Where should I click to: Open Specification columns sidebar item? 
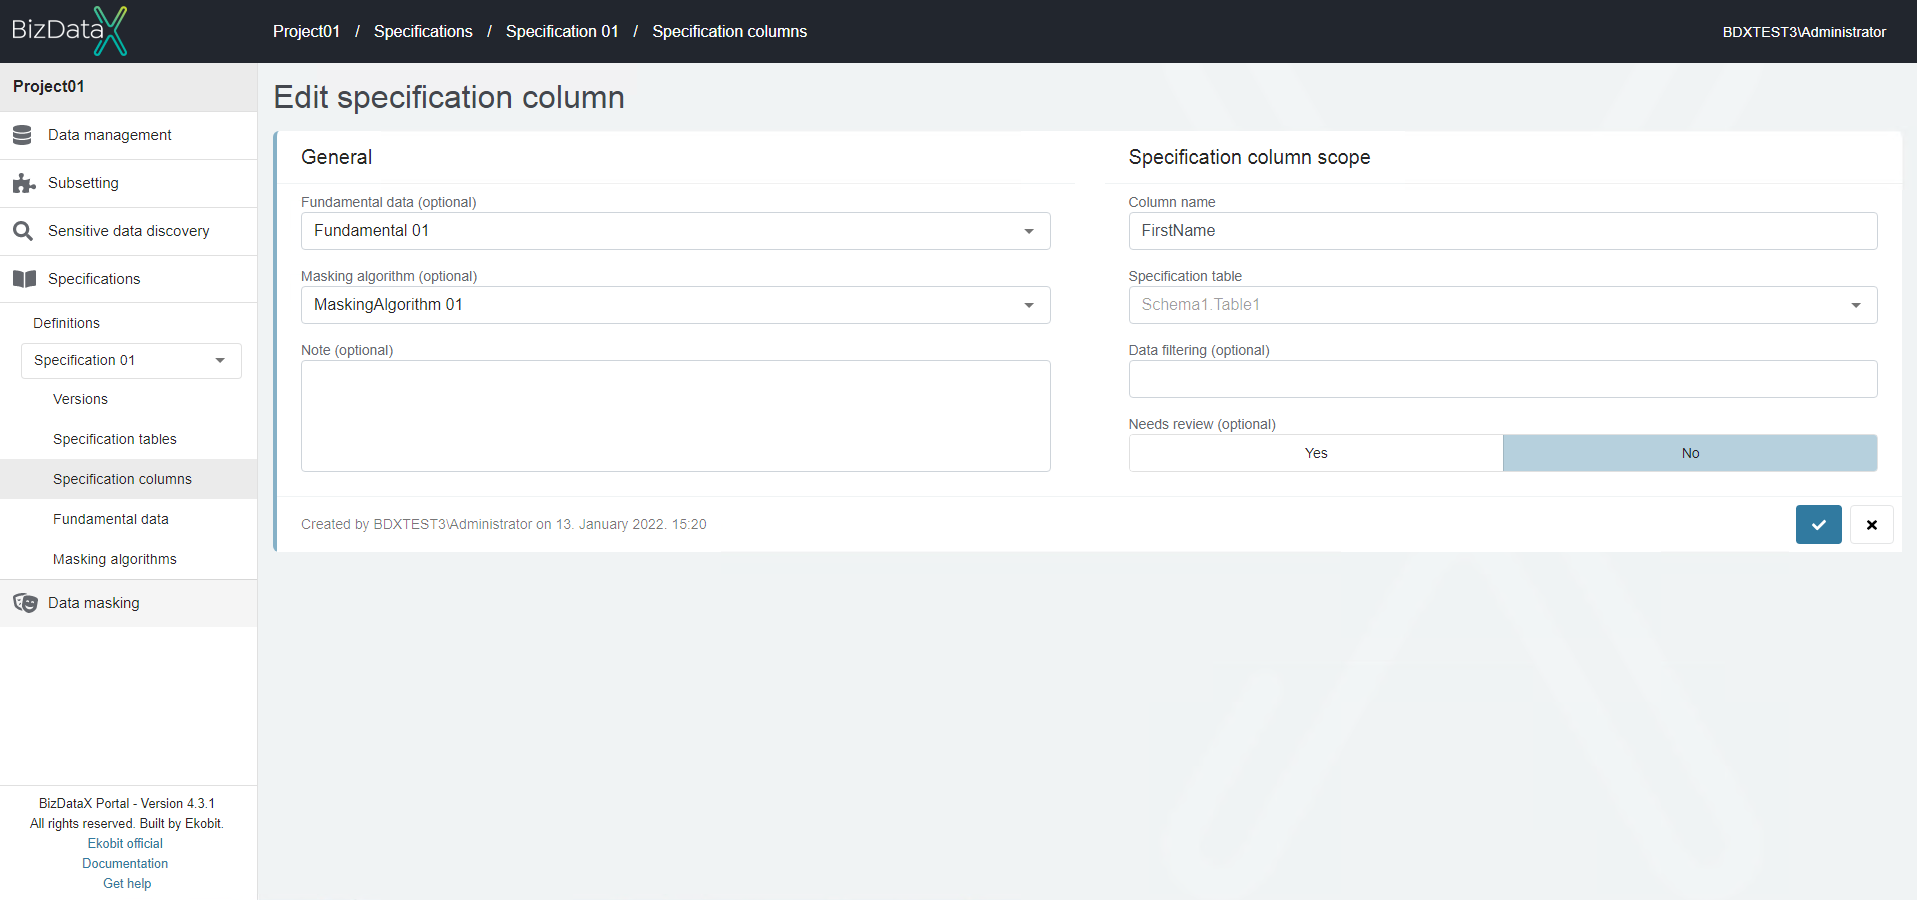[x=128, y=479]
